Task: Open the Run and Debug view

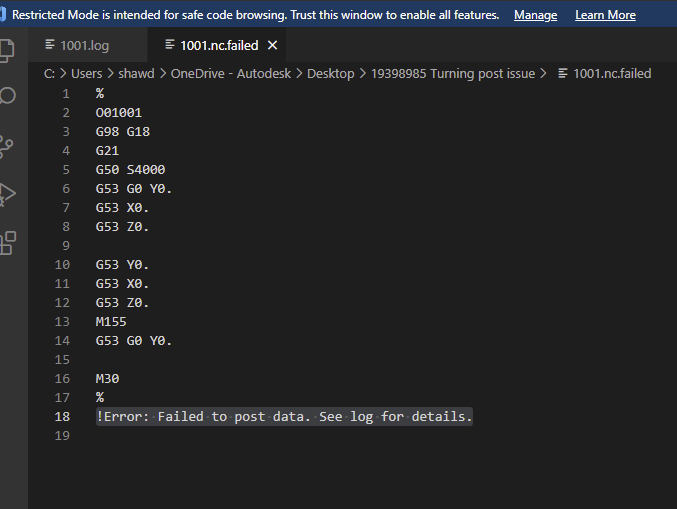Action: pos(7,193)
